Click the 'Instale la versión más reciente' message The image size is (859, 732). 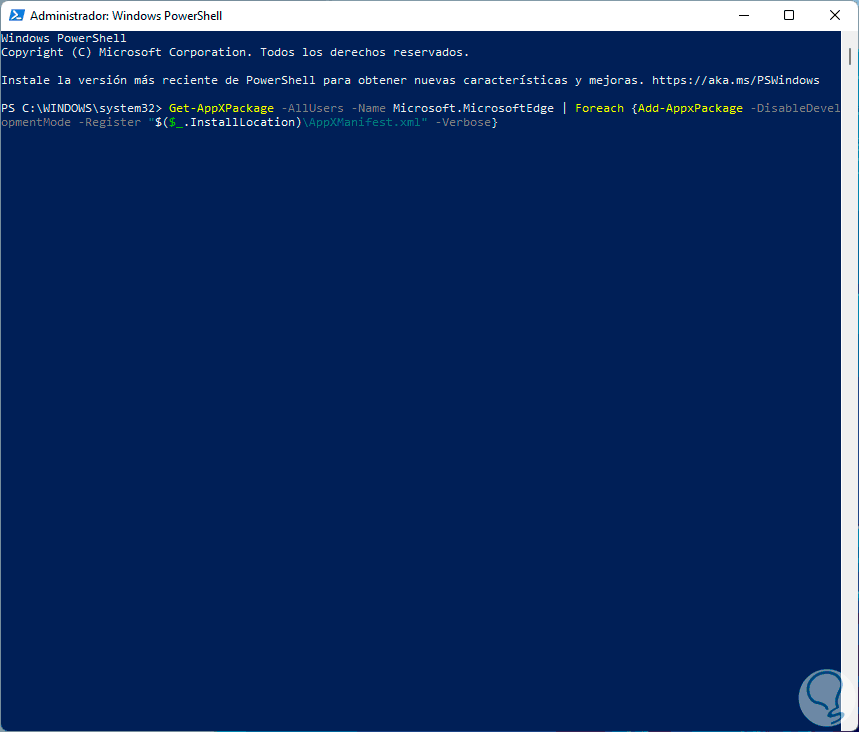click(x=410, y=80)
